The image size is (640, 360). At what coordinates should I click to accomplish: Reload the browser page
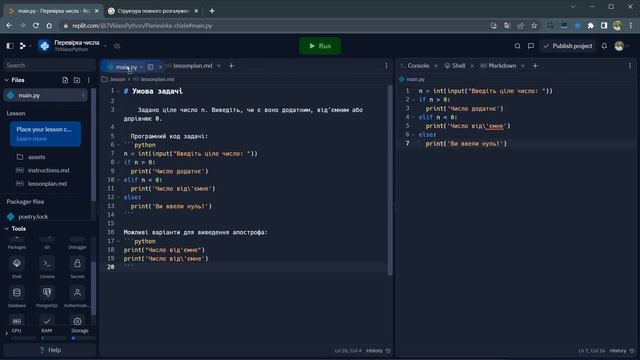coord(36,25)
